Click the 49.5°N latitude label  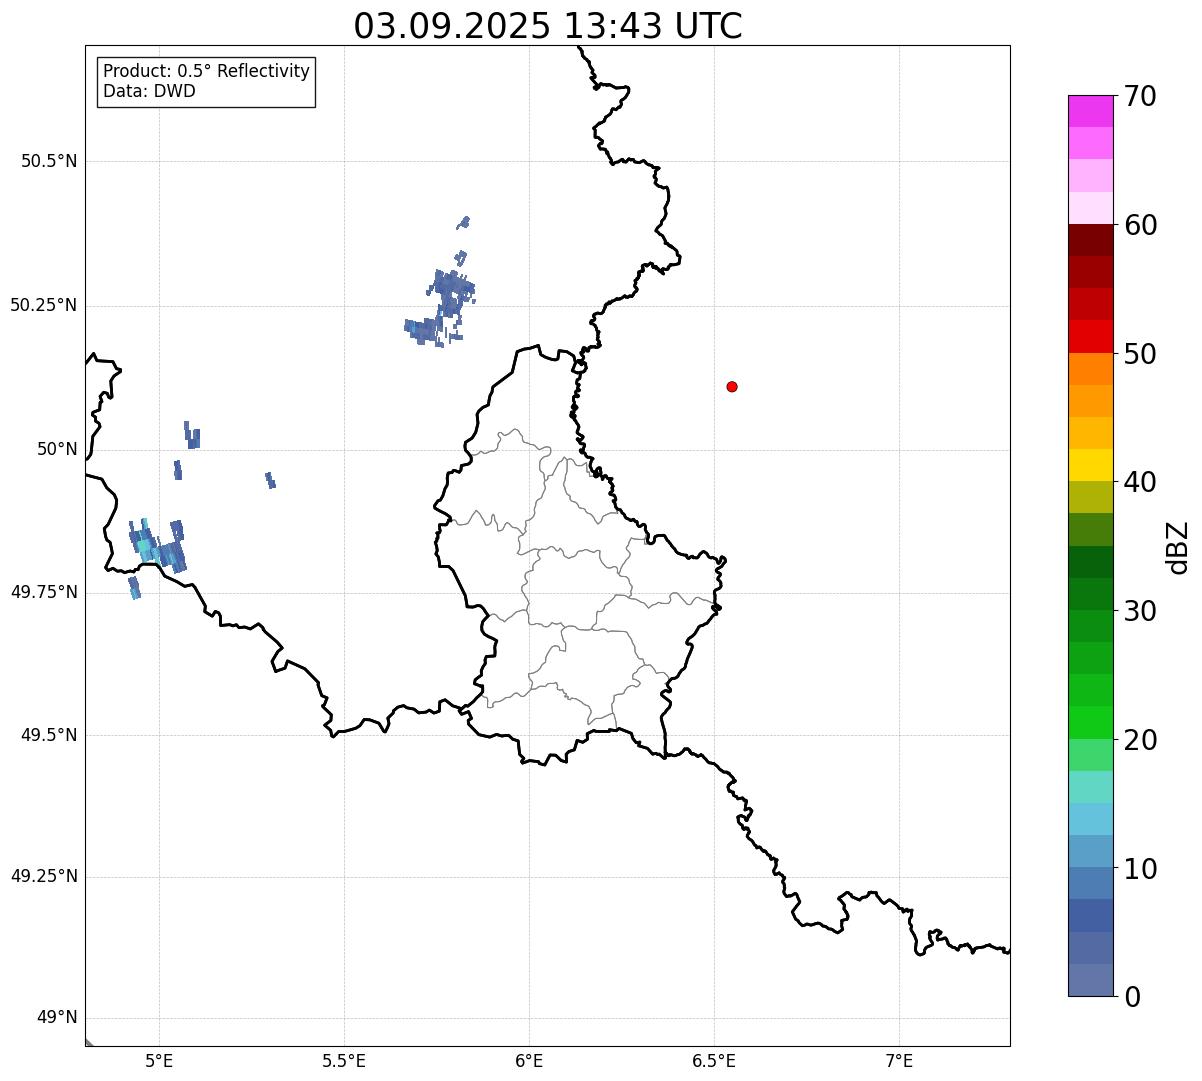[49, 735]
